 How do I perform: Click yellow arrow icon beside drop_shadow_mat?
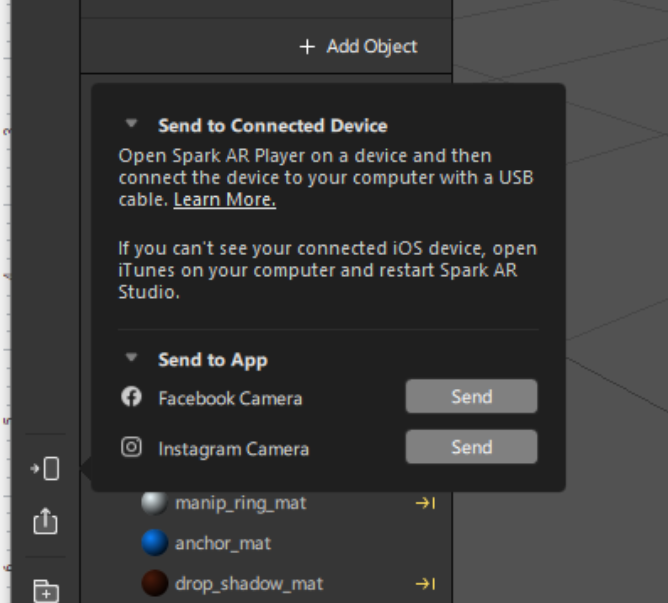pos(426,583)
